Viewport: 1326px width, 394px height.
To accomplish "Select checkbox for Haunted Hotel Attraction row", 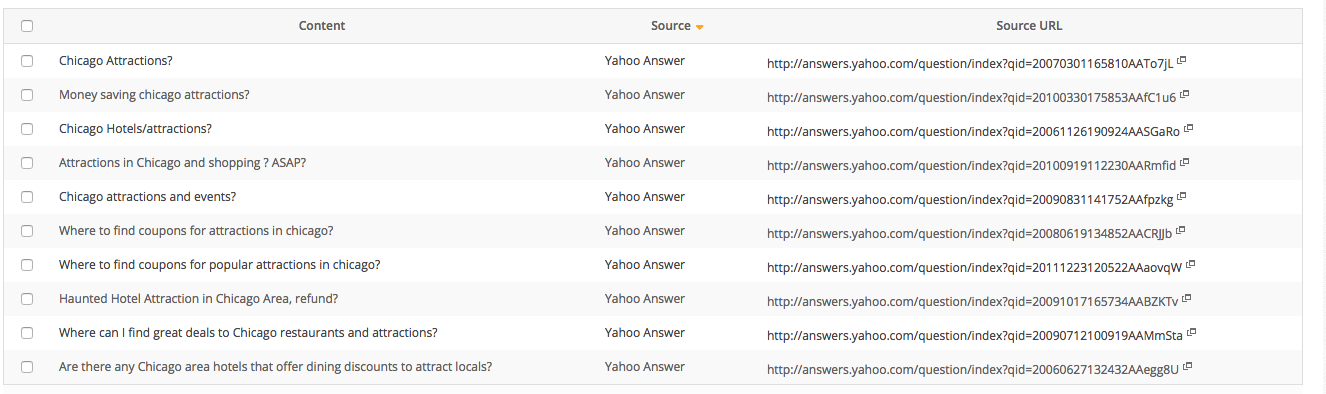I will point(27,299).
